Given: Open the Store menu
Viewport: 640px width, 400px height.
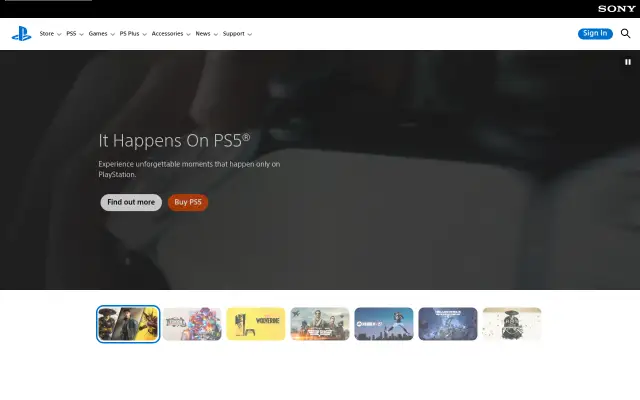Looking at the screenshot, I should pos(50,34).
